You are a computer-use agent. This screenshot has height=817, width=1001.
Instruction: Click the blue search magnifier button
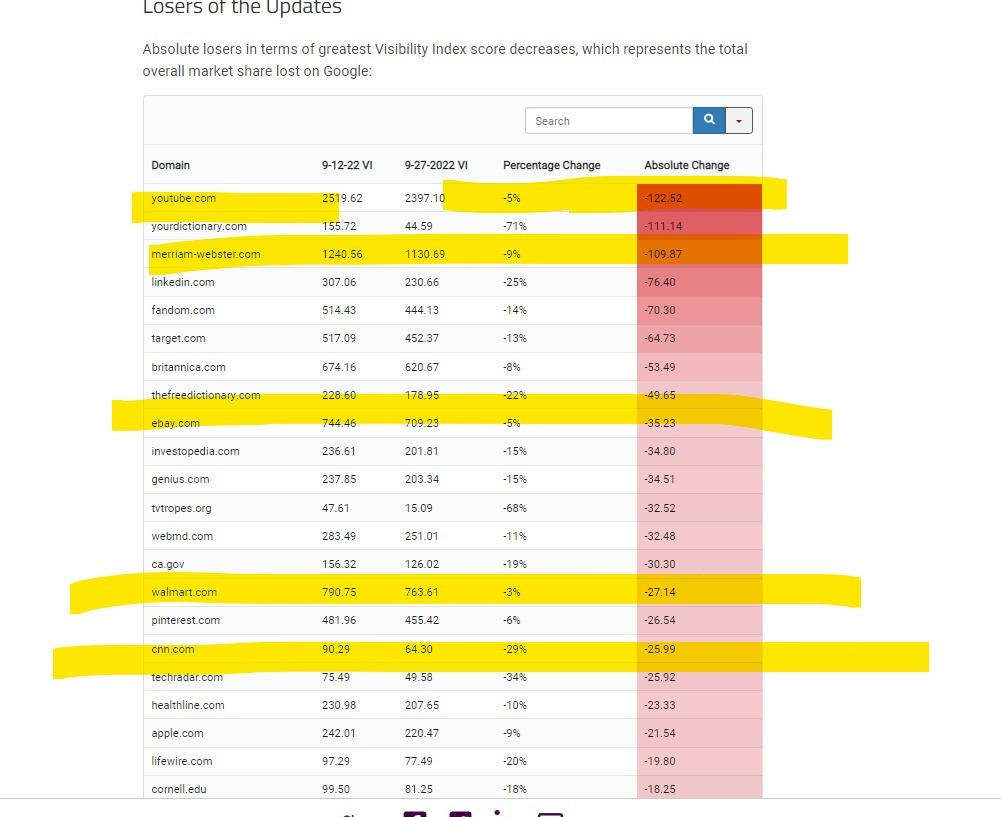click(709, 120)
